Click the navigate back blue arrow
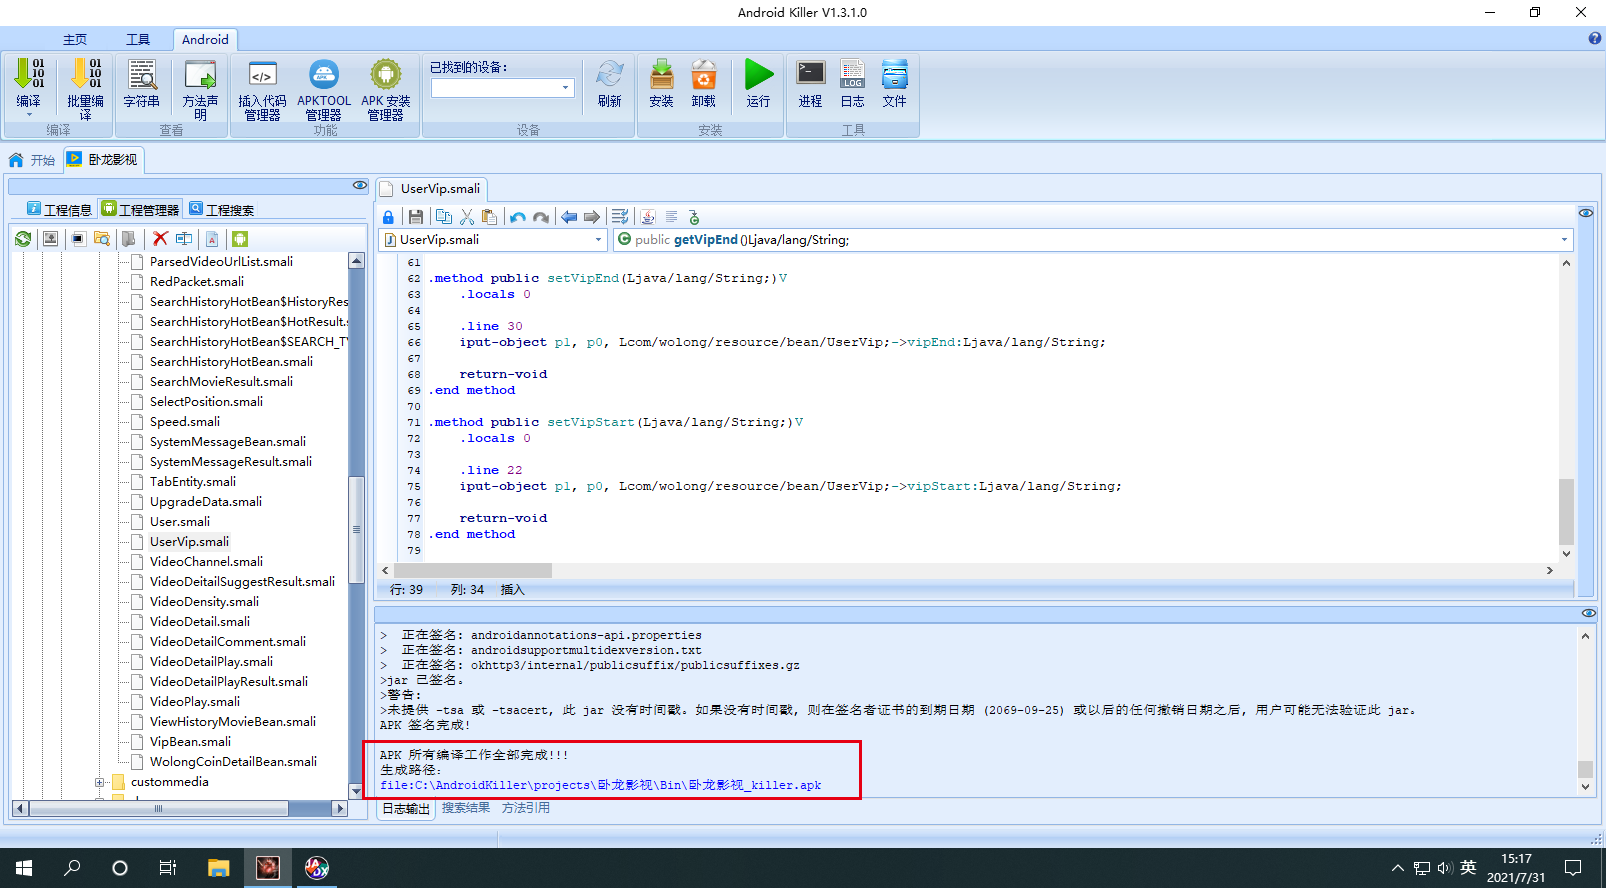This screenshot has height=888, width=1606. [x=569, y=217]
